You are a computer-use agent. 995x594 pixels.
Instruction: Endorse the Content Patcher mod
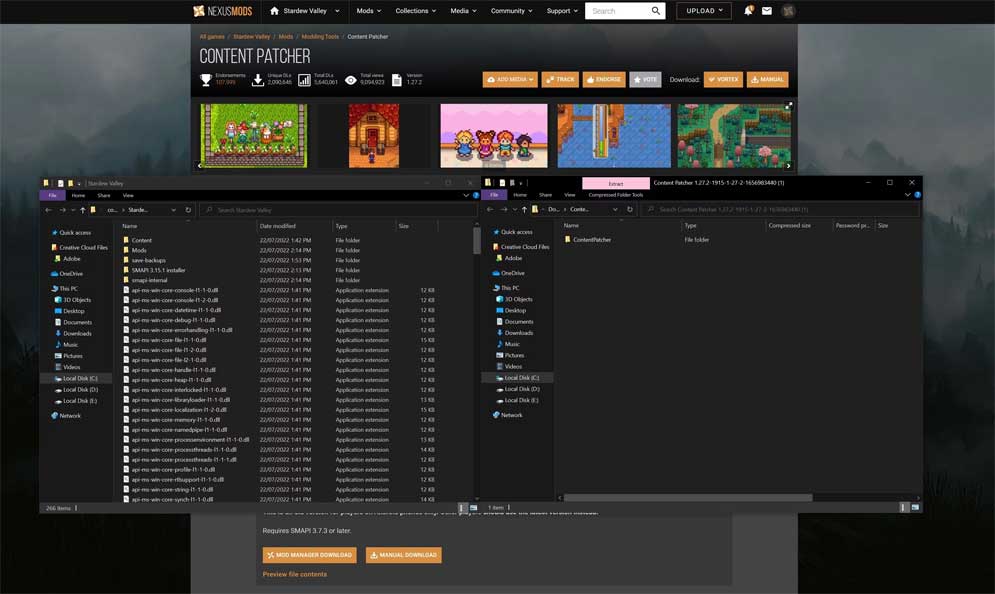tap(604, 79)
